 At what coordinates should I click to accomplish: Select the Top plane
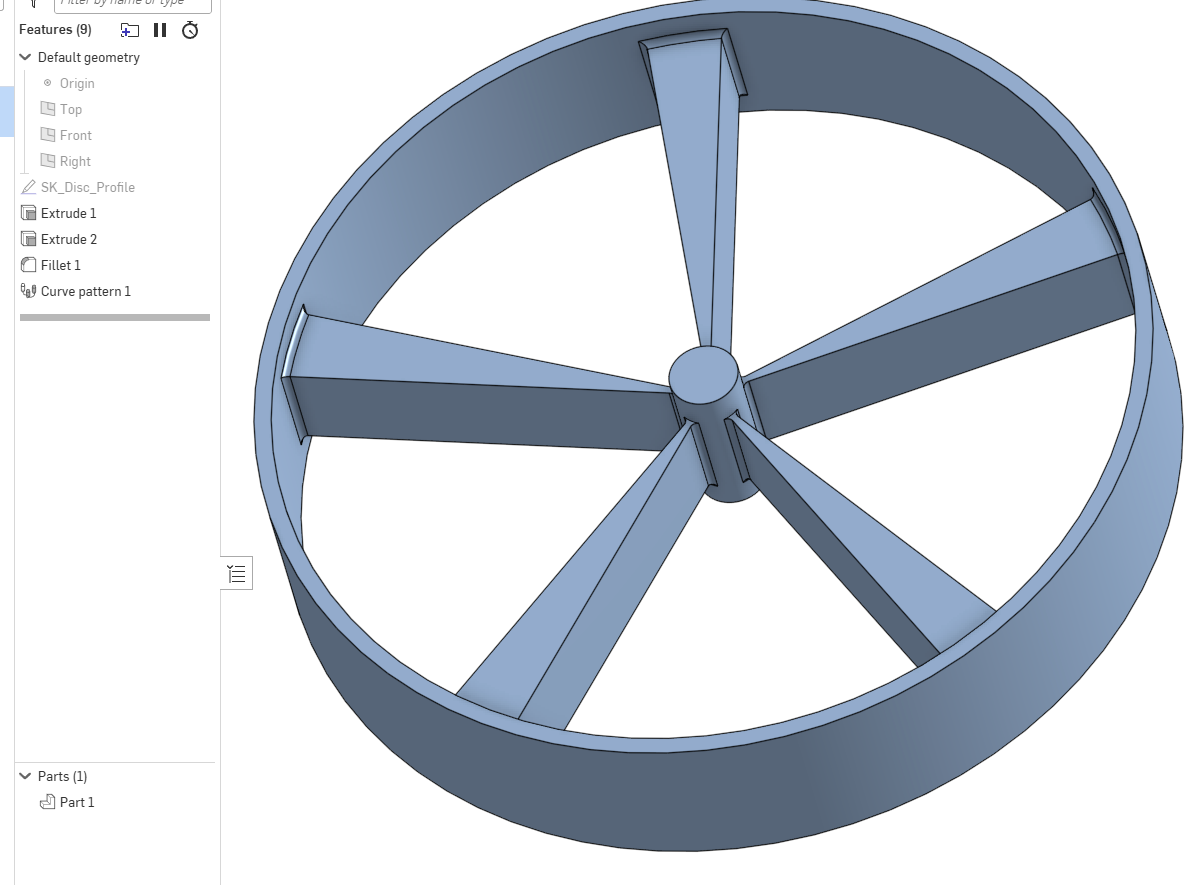tap(71, 109)
